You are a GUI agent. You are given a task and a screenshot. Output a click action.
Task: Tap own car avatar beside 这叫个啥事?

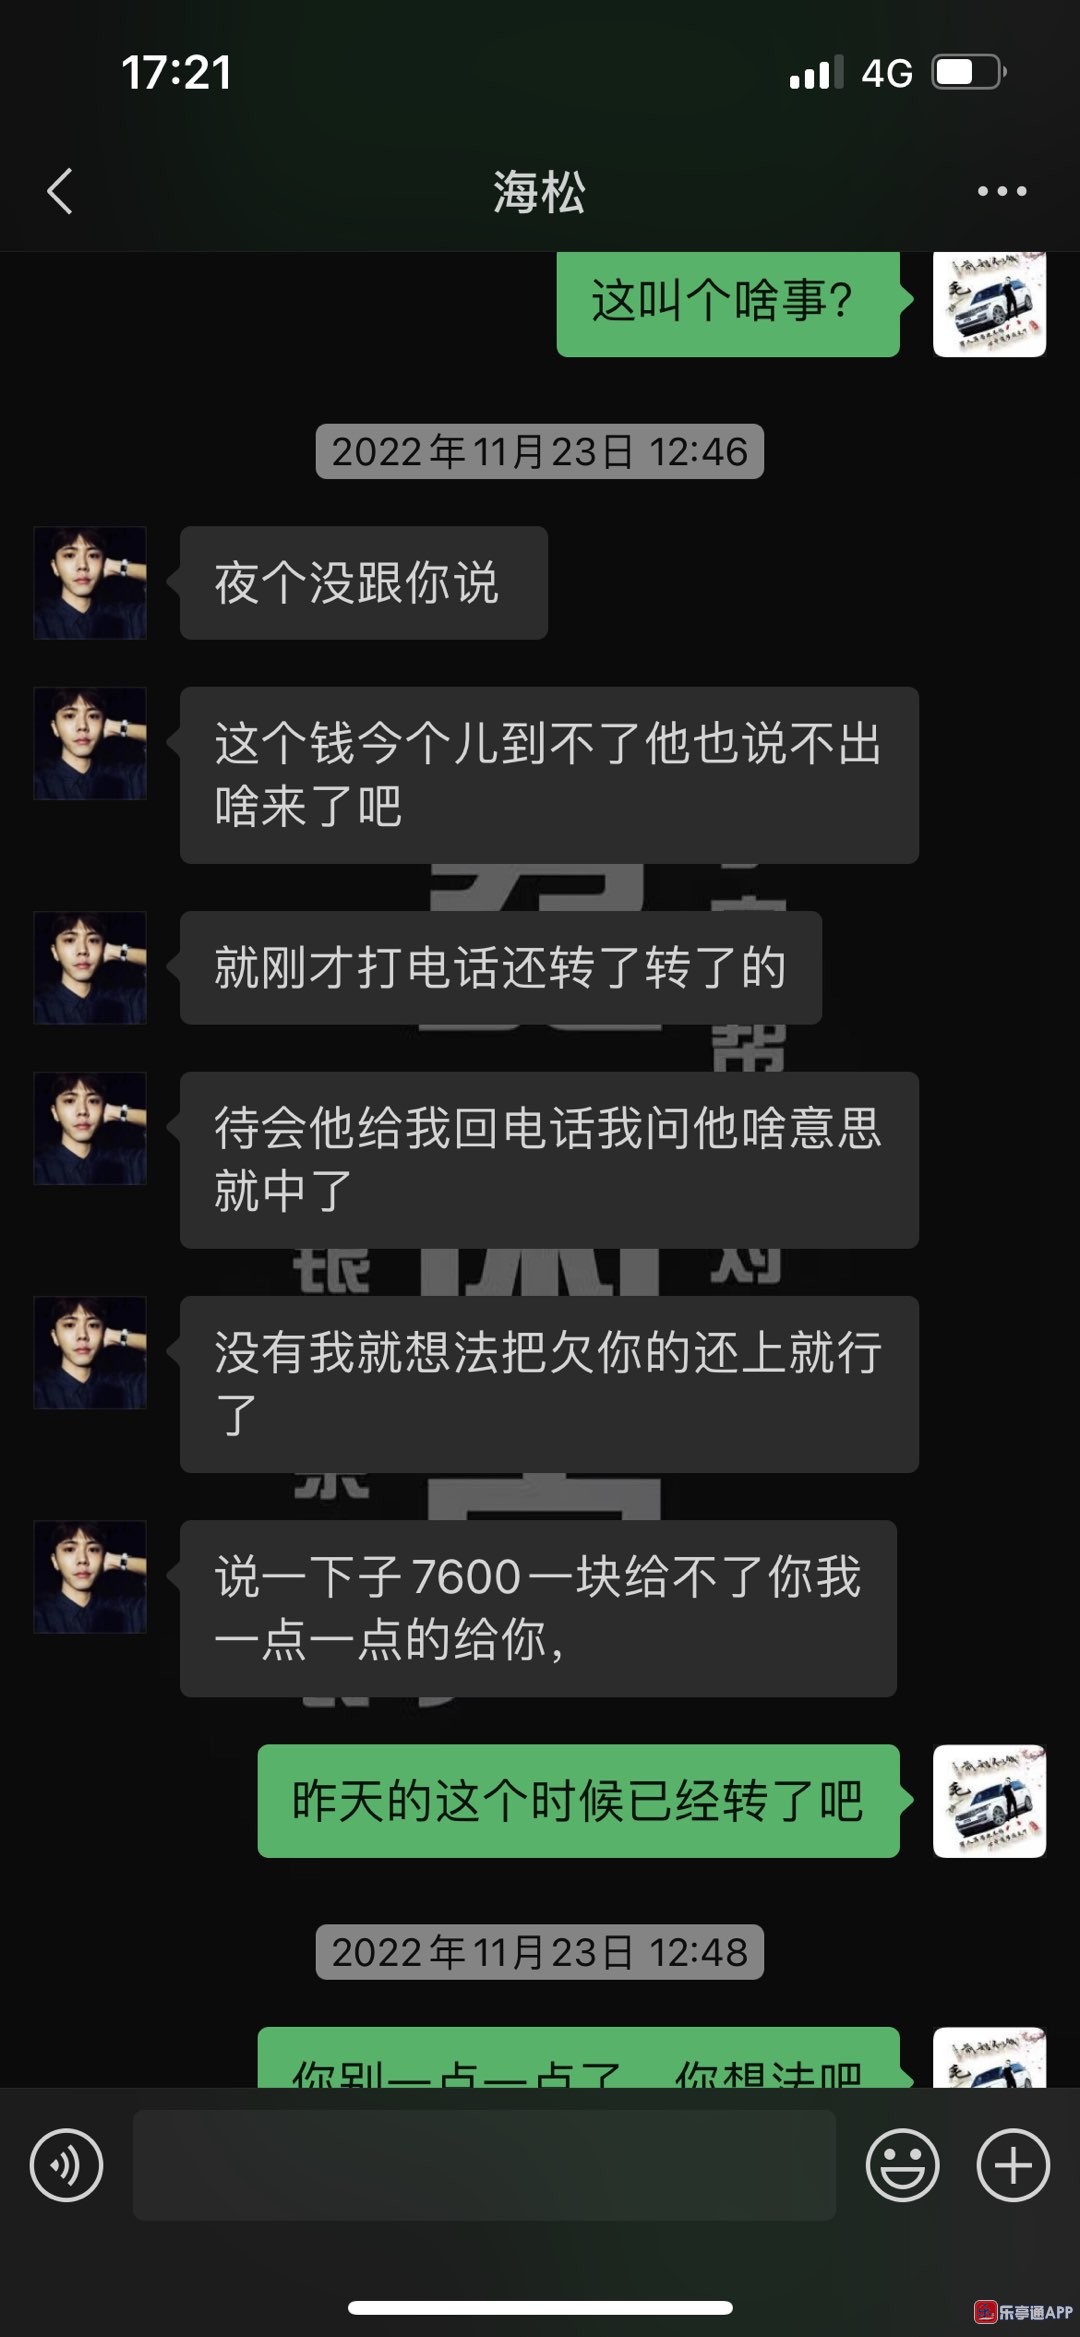989,303
